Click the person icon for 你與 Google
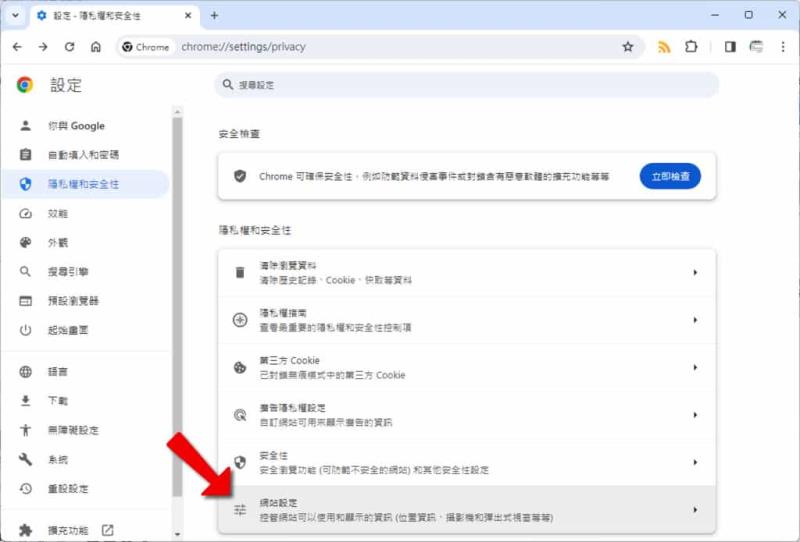800x542 pixels. [26, 126]
